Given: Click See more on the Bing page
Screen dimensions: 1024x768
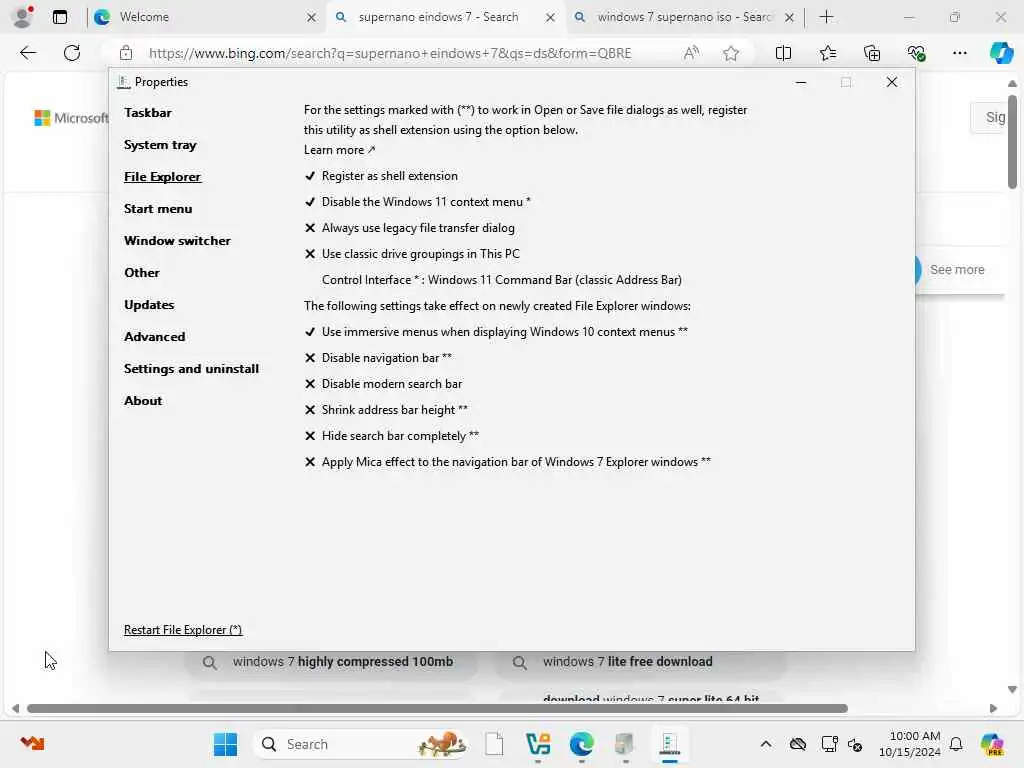Looking at the screenshot, I should coord(957,270).
